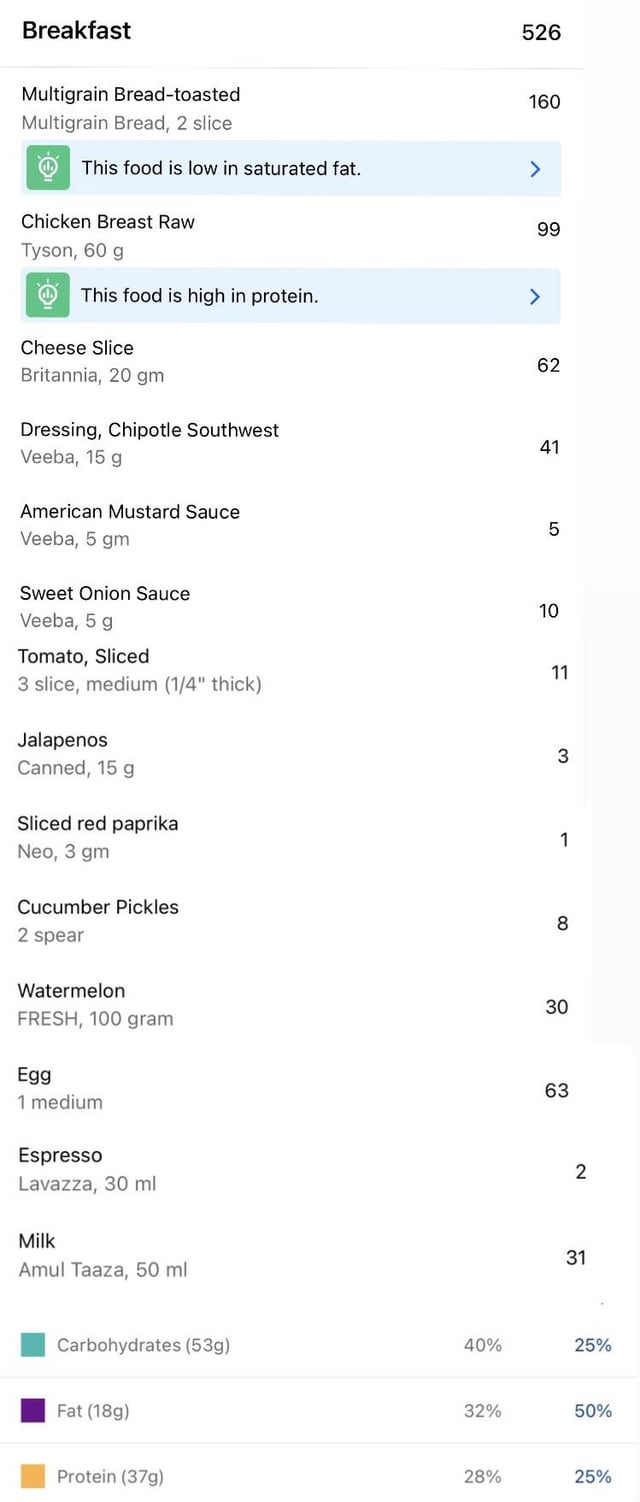The height and width of the screenshot is (1502, 640).
Task: Expand the low saturated fat insight chevron
Action: 535,169
